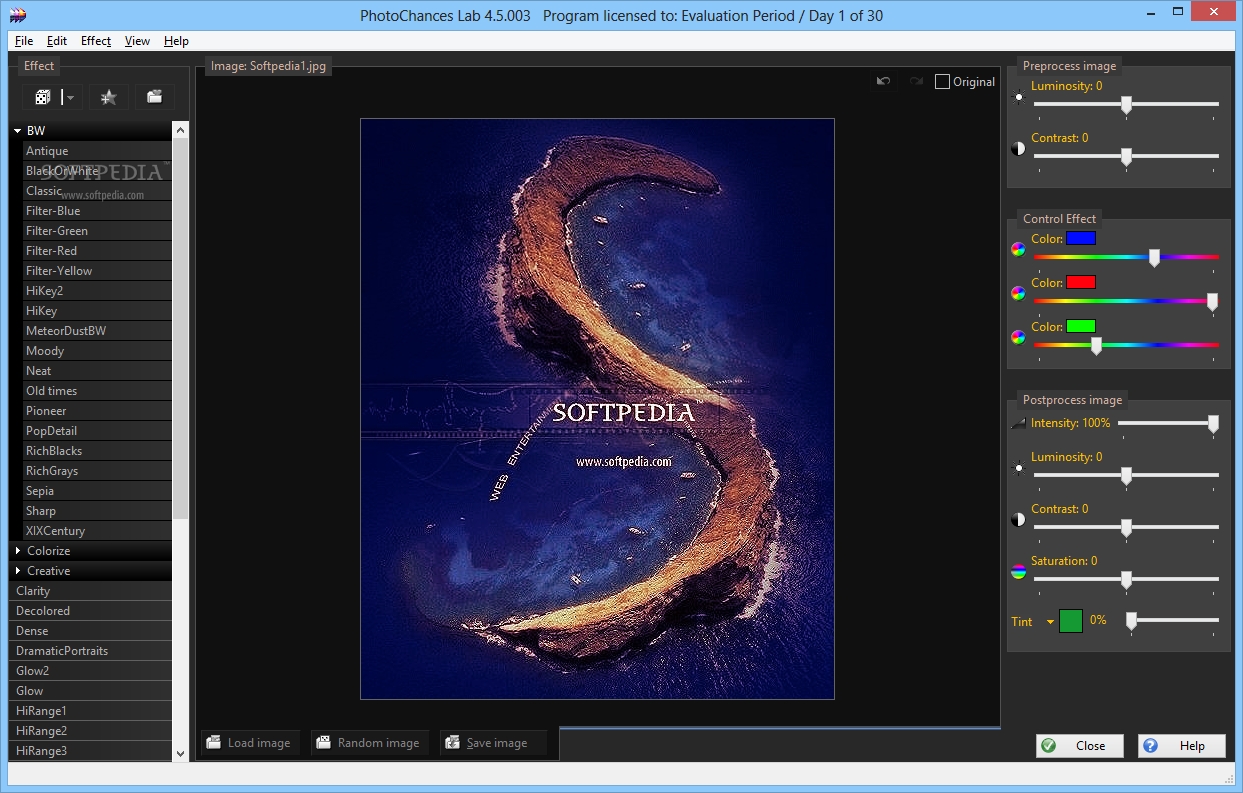Screen dimensions: 1243x793
Task: Click the Load image button
Action: (250, 743)
